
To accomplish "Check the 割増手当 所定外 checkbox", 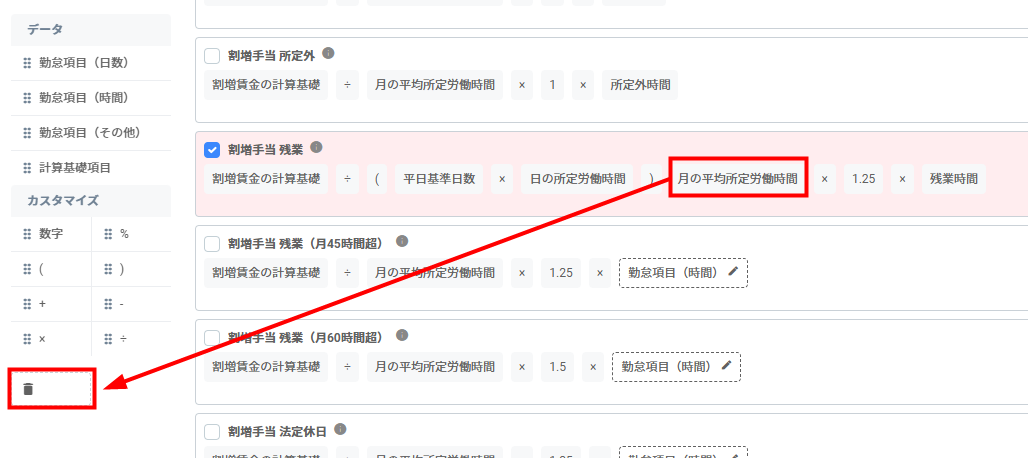I will (212, 56).
